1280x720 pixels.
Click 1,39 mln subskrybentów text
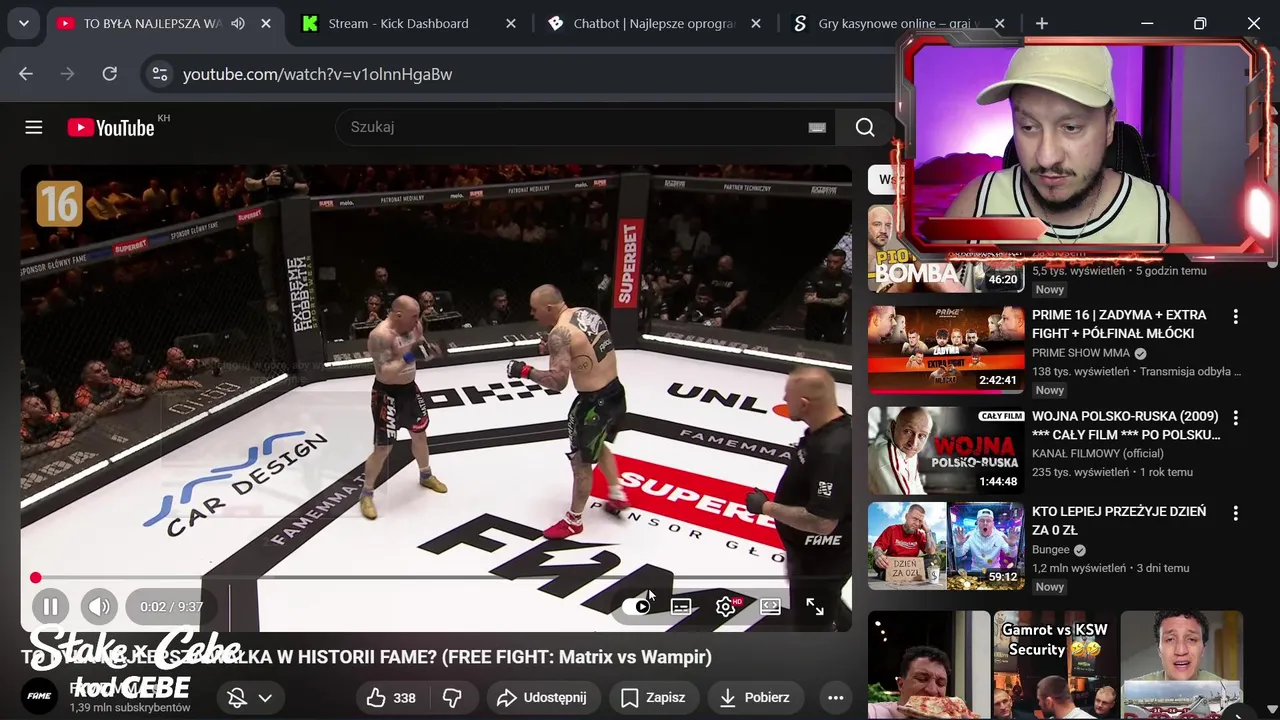click(130, 708)
